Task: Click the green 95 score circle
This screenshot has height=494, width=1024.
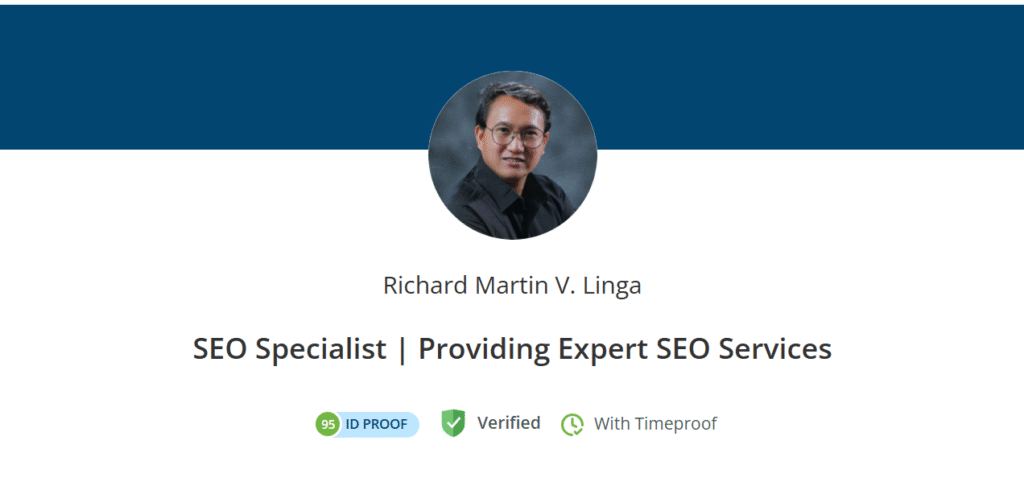Action: tap(327, 424)
